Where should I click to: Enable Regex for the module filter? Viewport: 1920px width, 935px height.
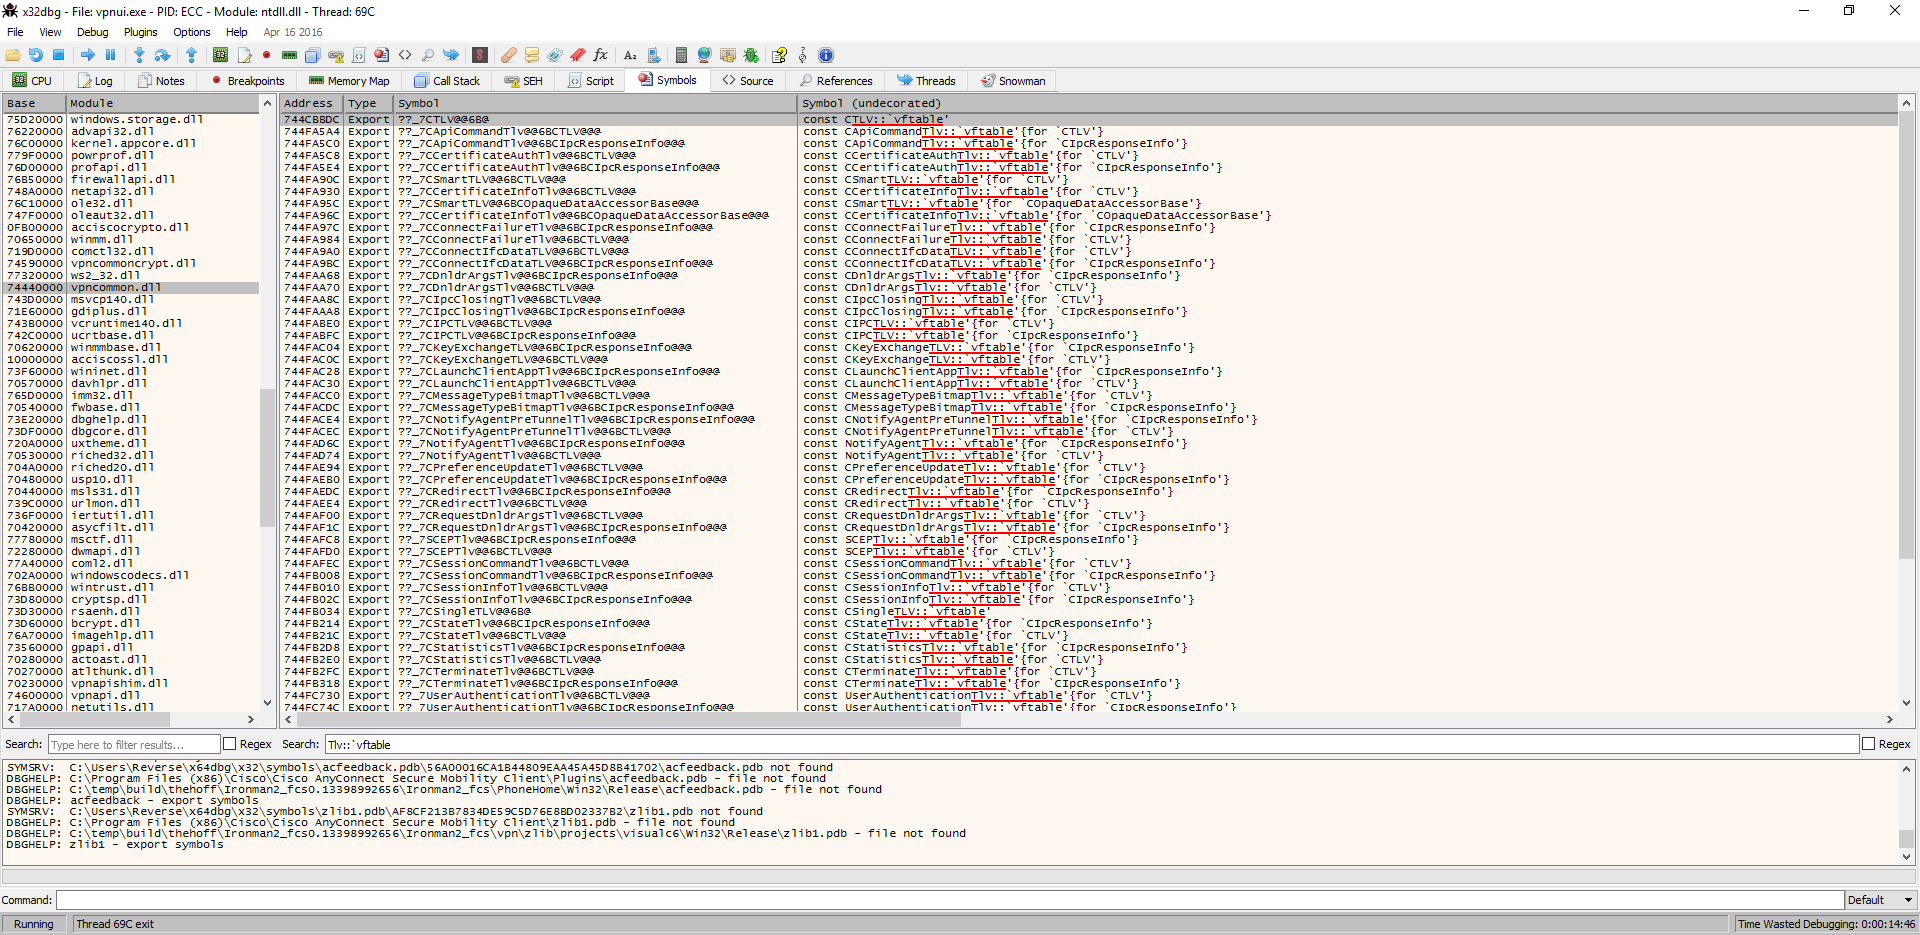pyautogui.click(x=230, y=744)
